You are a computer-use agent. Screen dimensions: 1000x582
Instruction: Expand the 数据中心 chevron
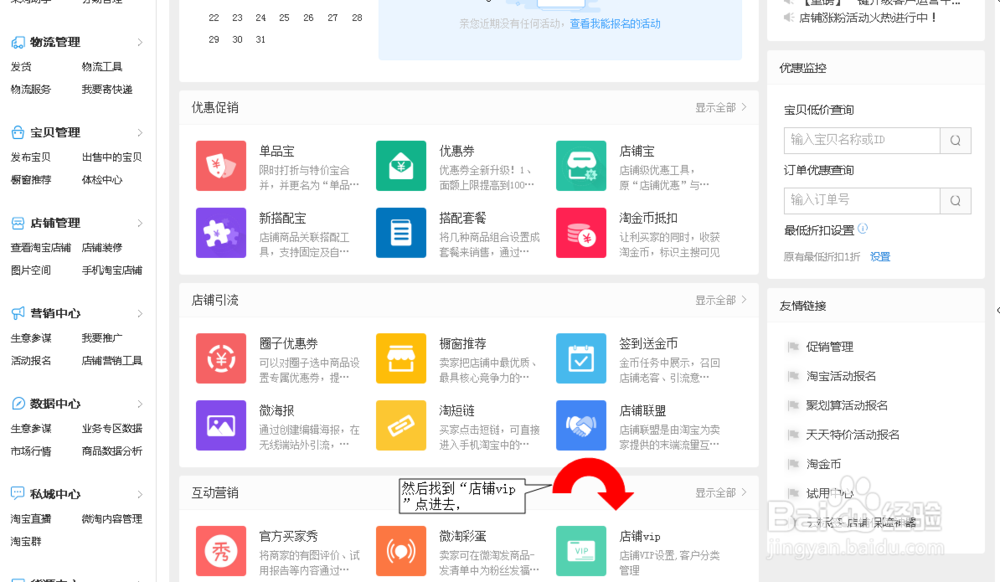coord(140,404)
